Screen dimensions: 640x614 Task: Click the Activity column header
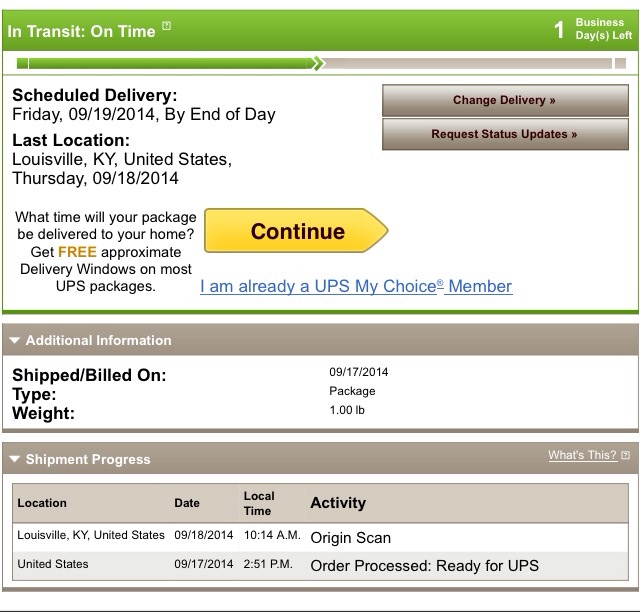[338, 503]
